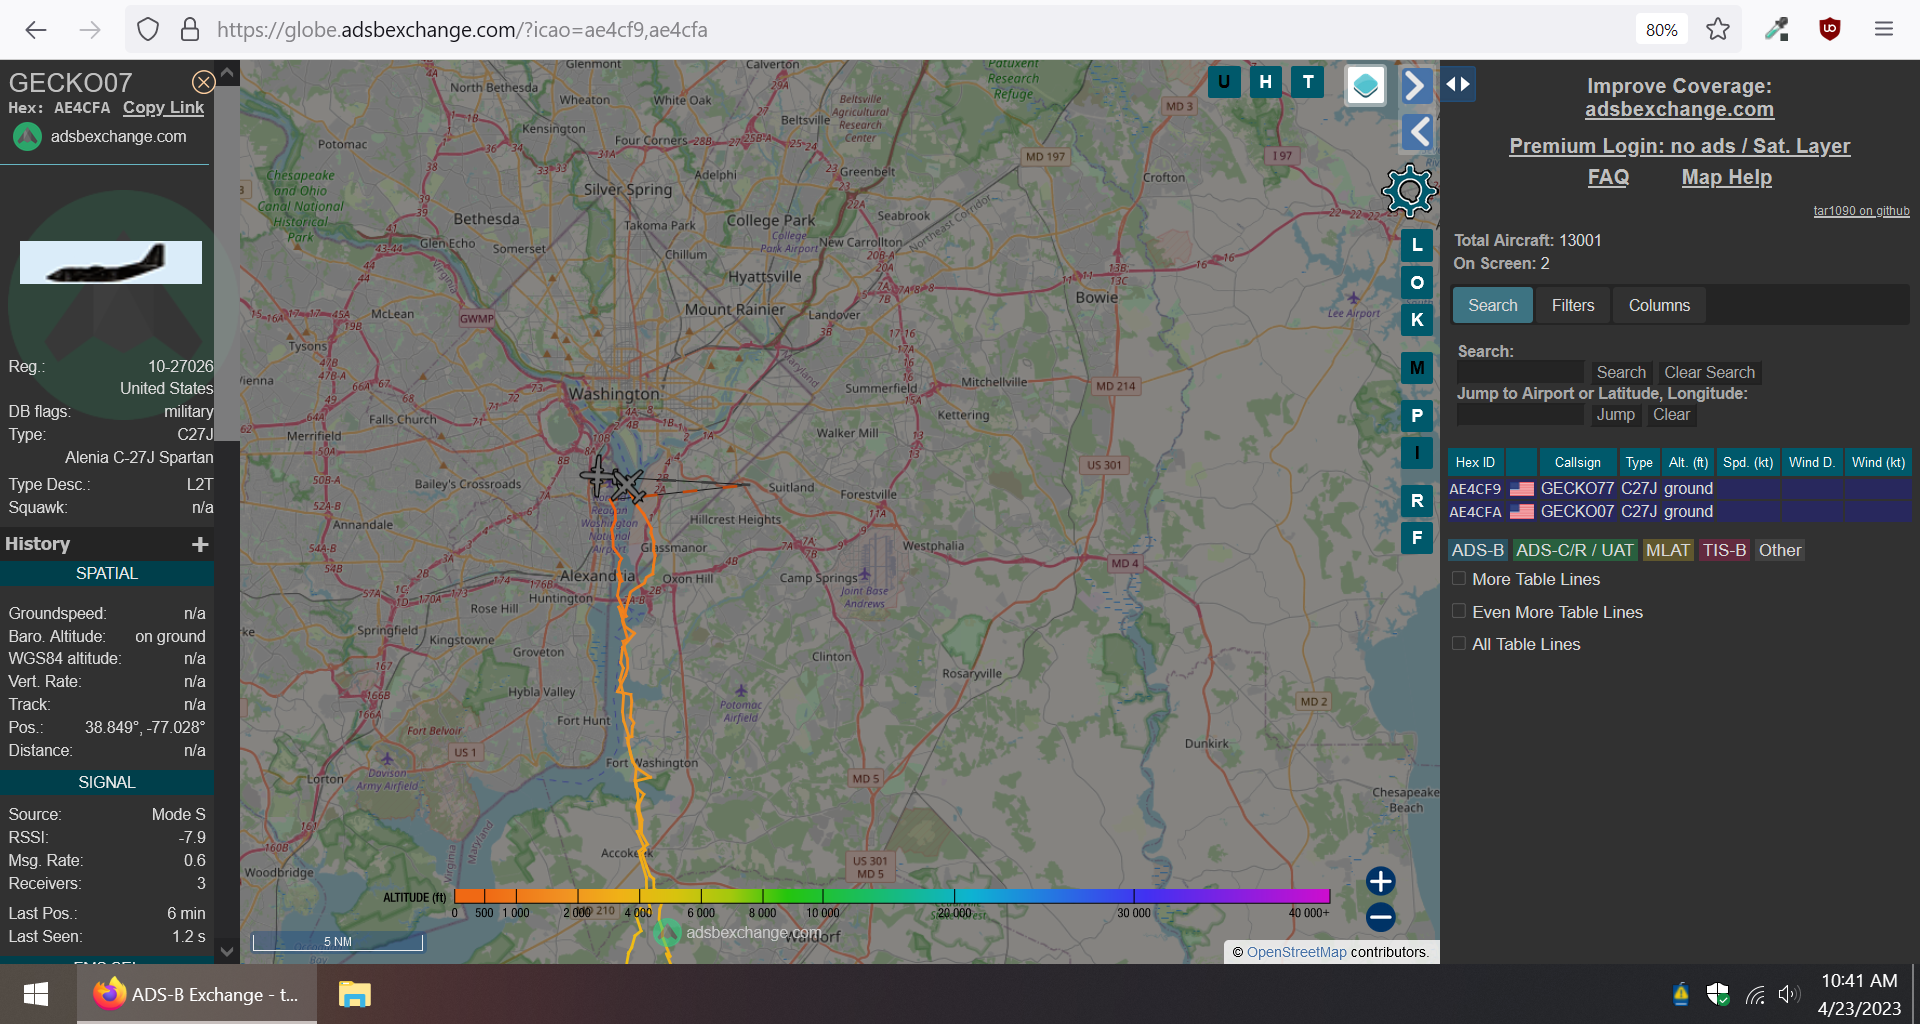Toggle the P map option button
The width and height of the screenshot is (1920, 1024).
1417,416
